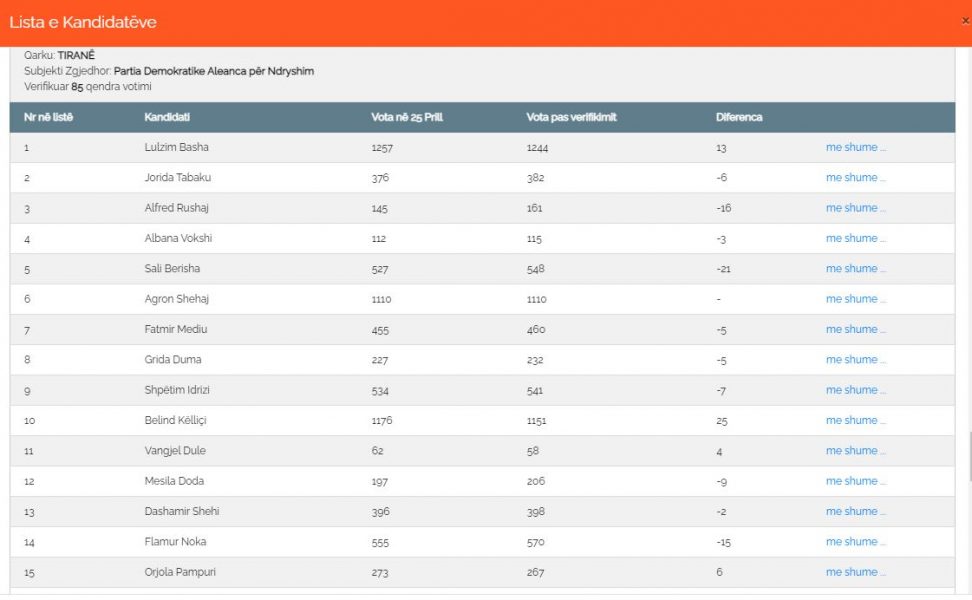Click the Kandidati column header
This screenshot has height=600, width=972.
pos(167,117)
